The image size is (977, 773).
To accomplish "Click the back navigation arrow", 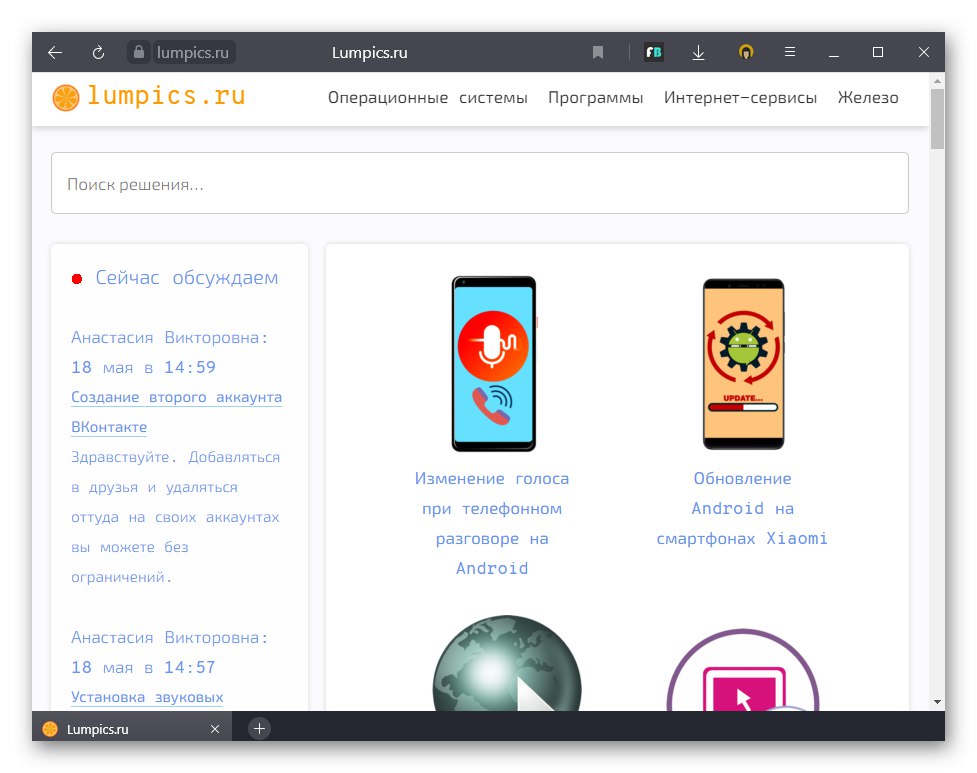I will [54, 52].
